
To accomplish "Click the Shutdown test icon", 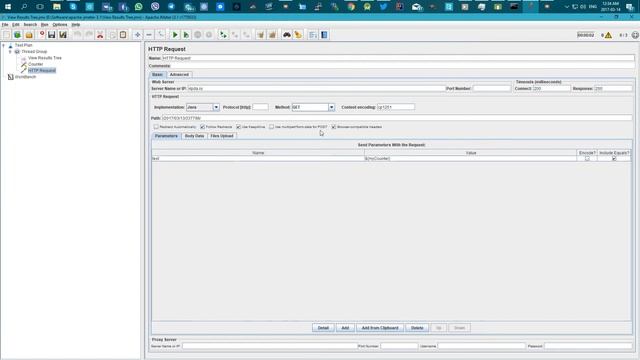I will pyautogui.click(x=209, y=35).
